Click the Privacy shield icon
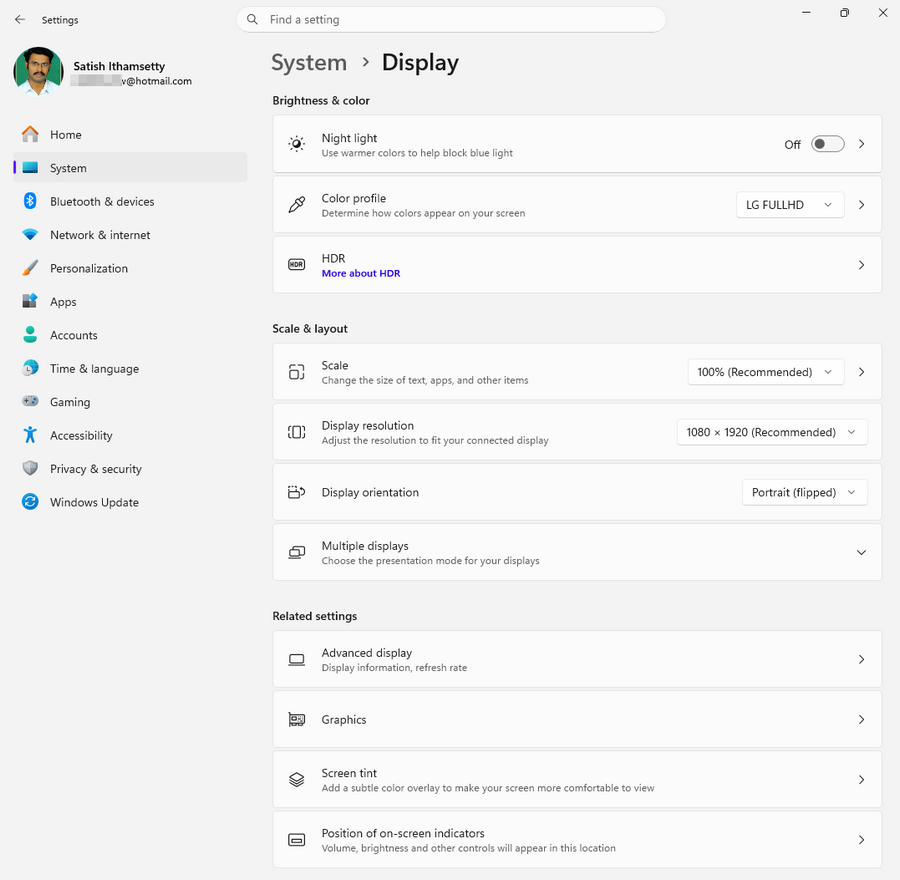 point(30,468)
